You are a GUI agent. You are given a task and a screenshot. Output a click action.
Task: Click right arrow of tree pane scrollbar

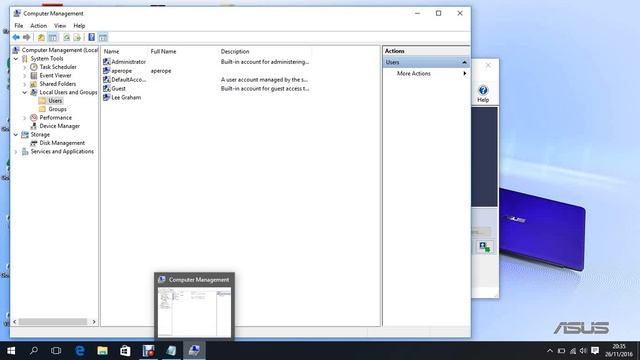click(94, 322)
